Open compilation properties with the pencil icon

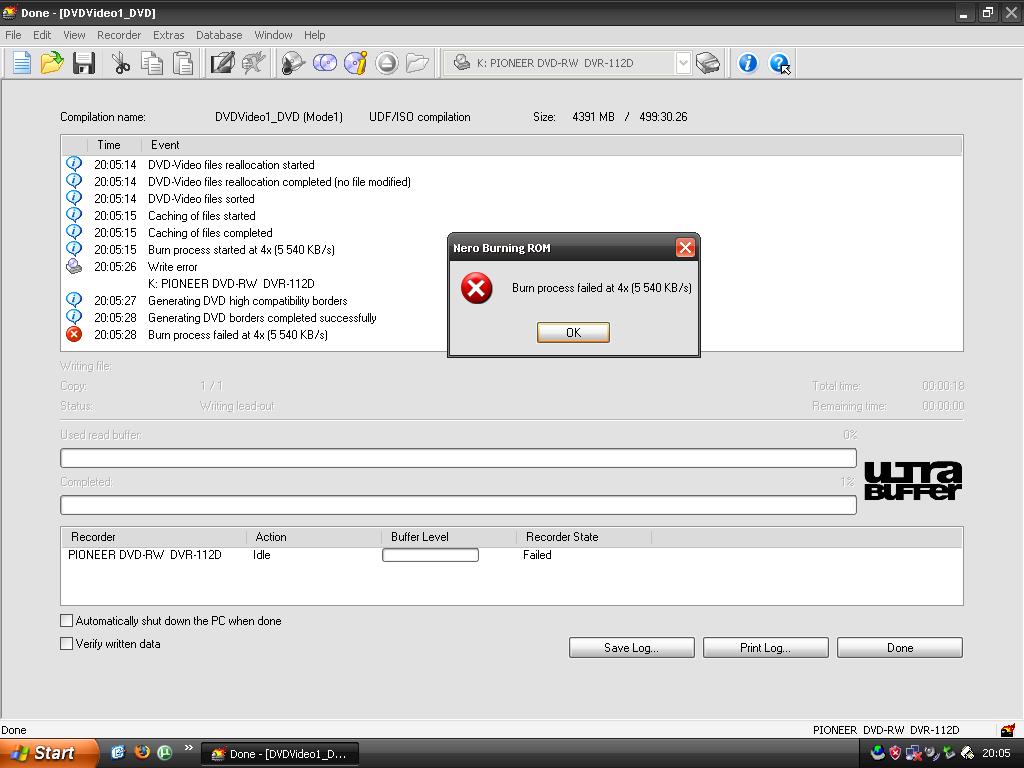pos(222,63)
